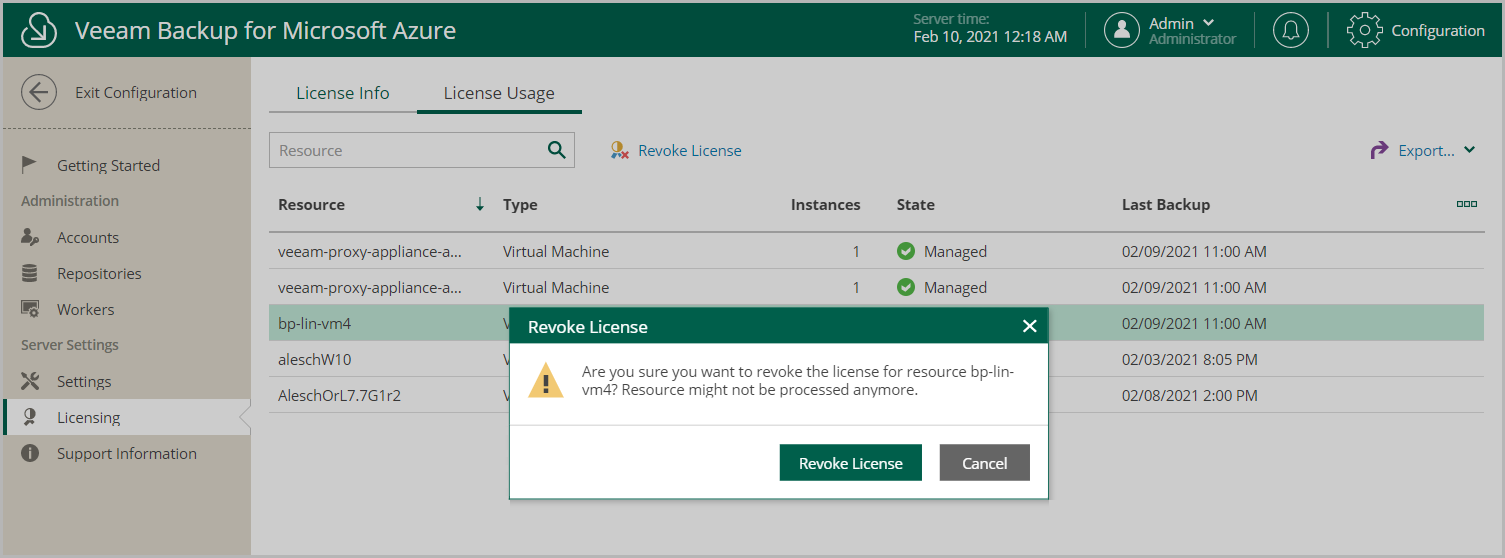The width and height of the screenshot is (1505, 558).
Task: Click the Repositories database icon
Action: 29,273
